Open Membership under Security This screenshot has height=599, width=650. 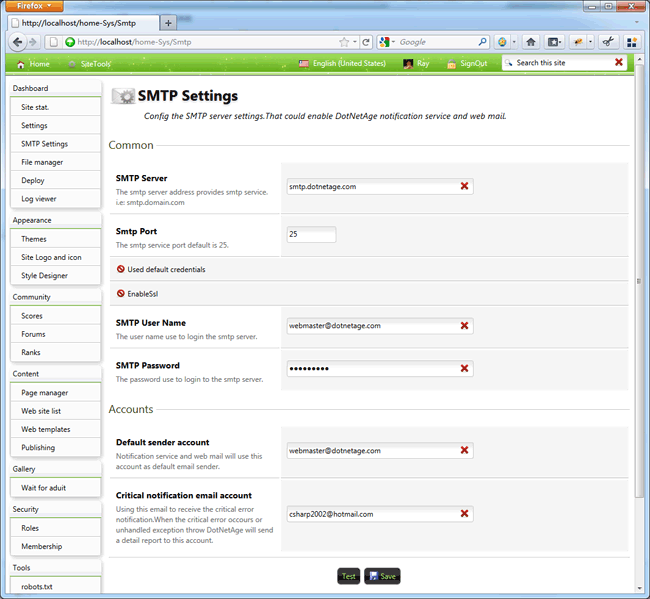click(x=56, y=546)
